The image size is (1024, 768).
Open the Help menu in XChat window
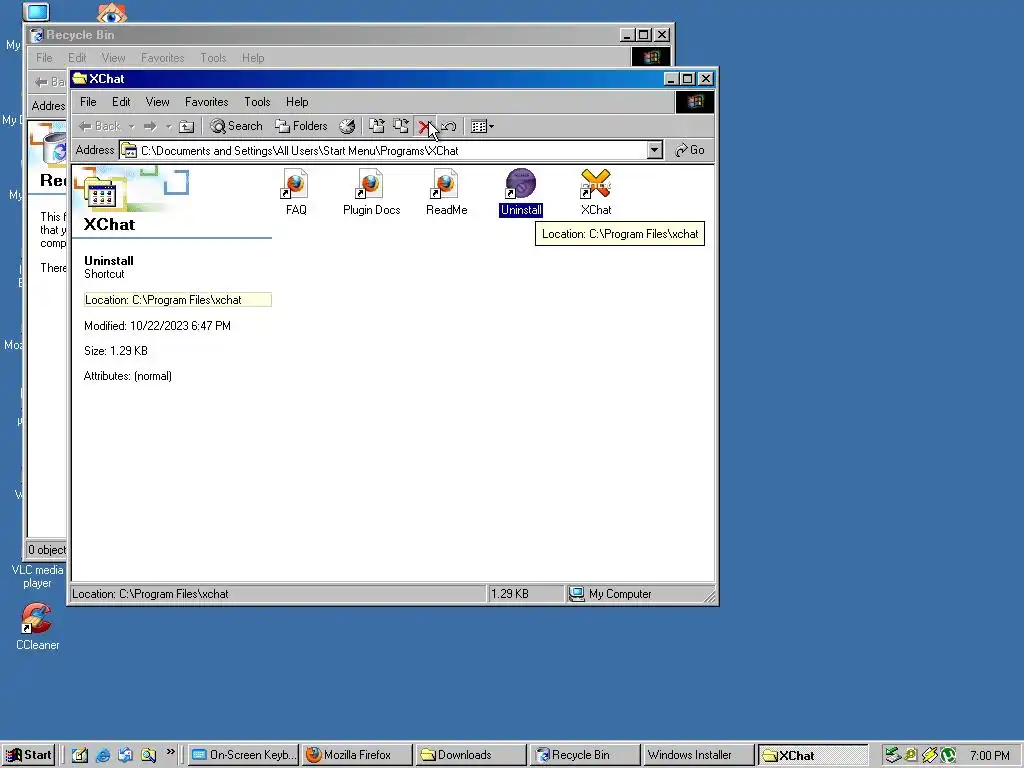click(x=297, y=102)
